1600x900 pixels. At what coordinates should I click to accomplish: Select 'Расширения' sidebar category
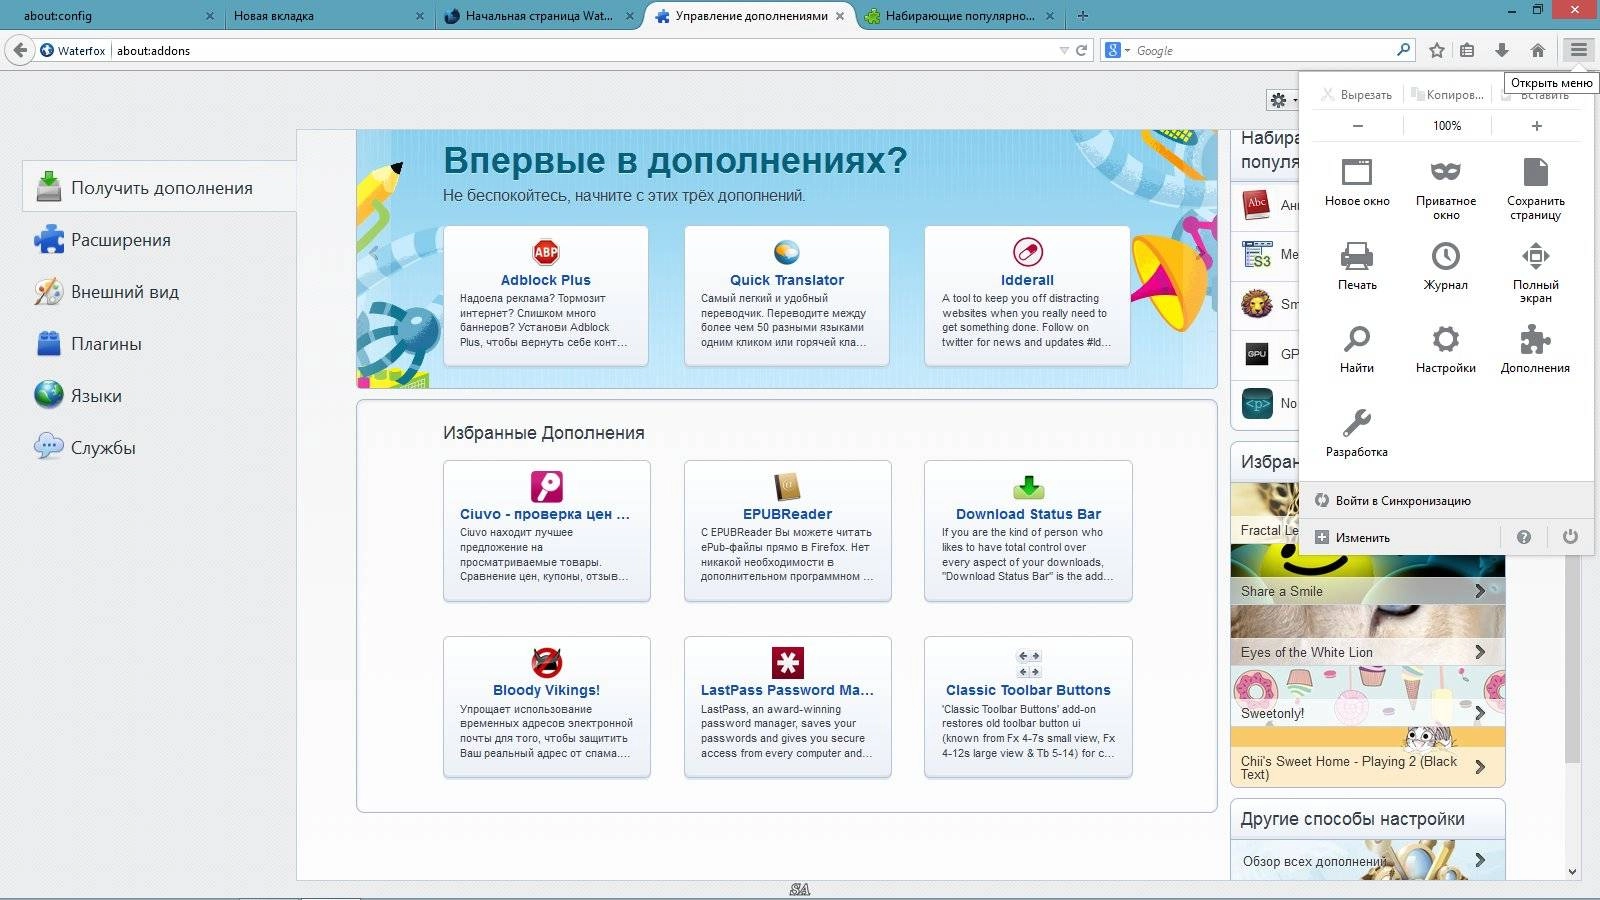(x=160, y=239)
